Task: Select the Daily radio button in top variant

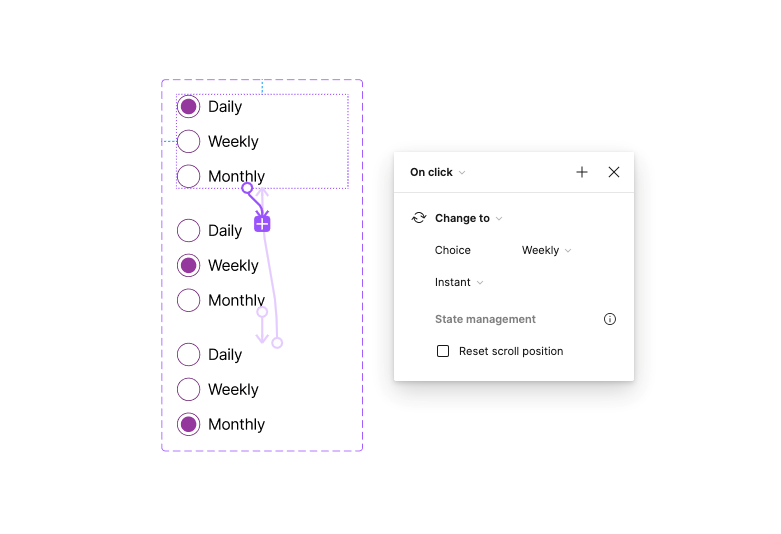Action: click(189, 107)
